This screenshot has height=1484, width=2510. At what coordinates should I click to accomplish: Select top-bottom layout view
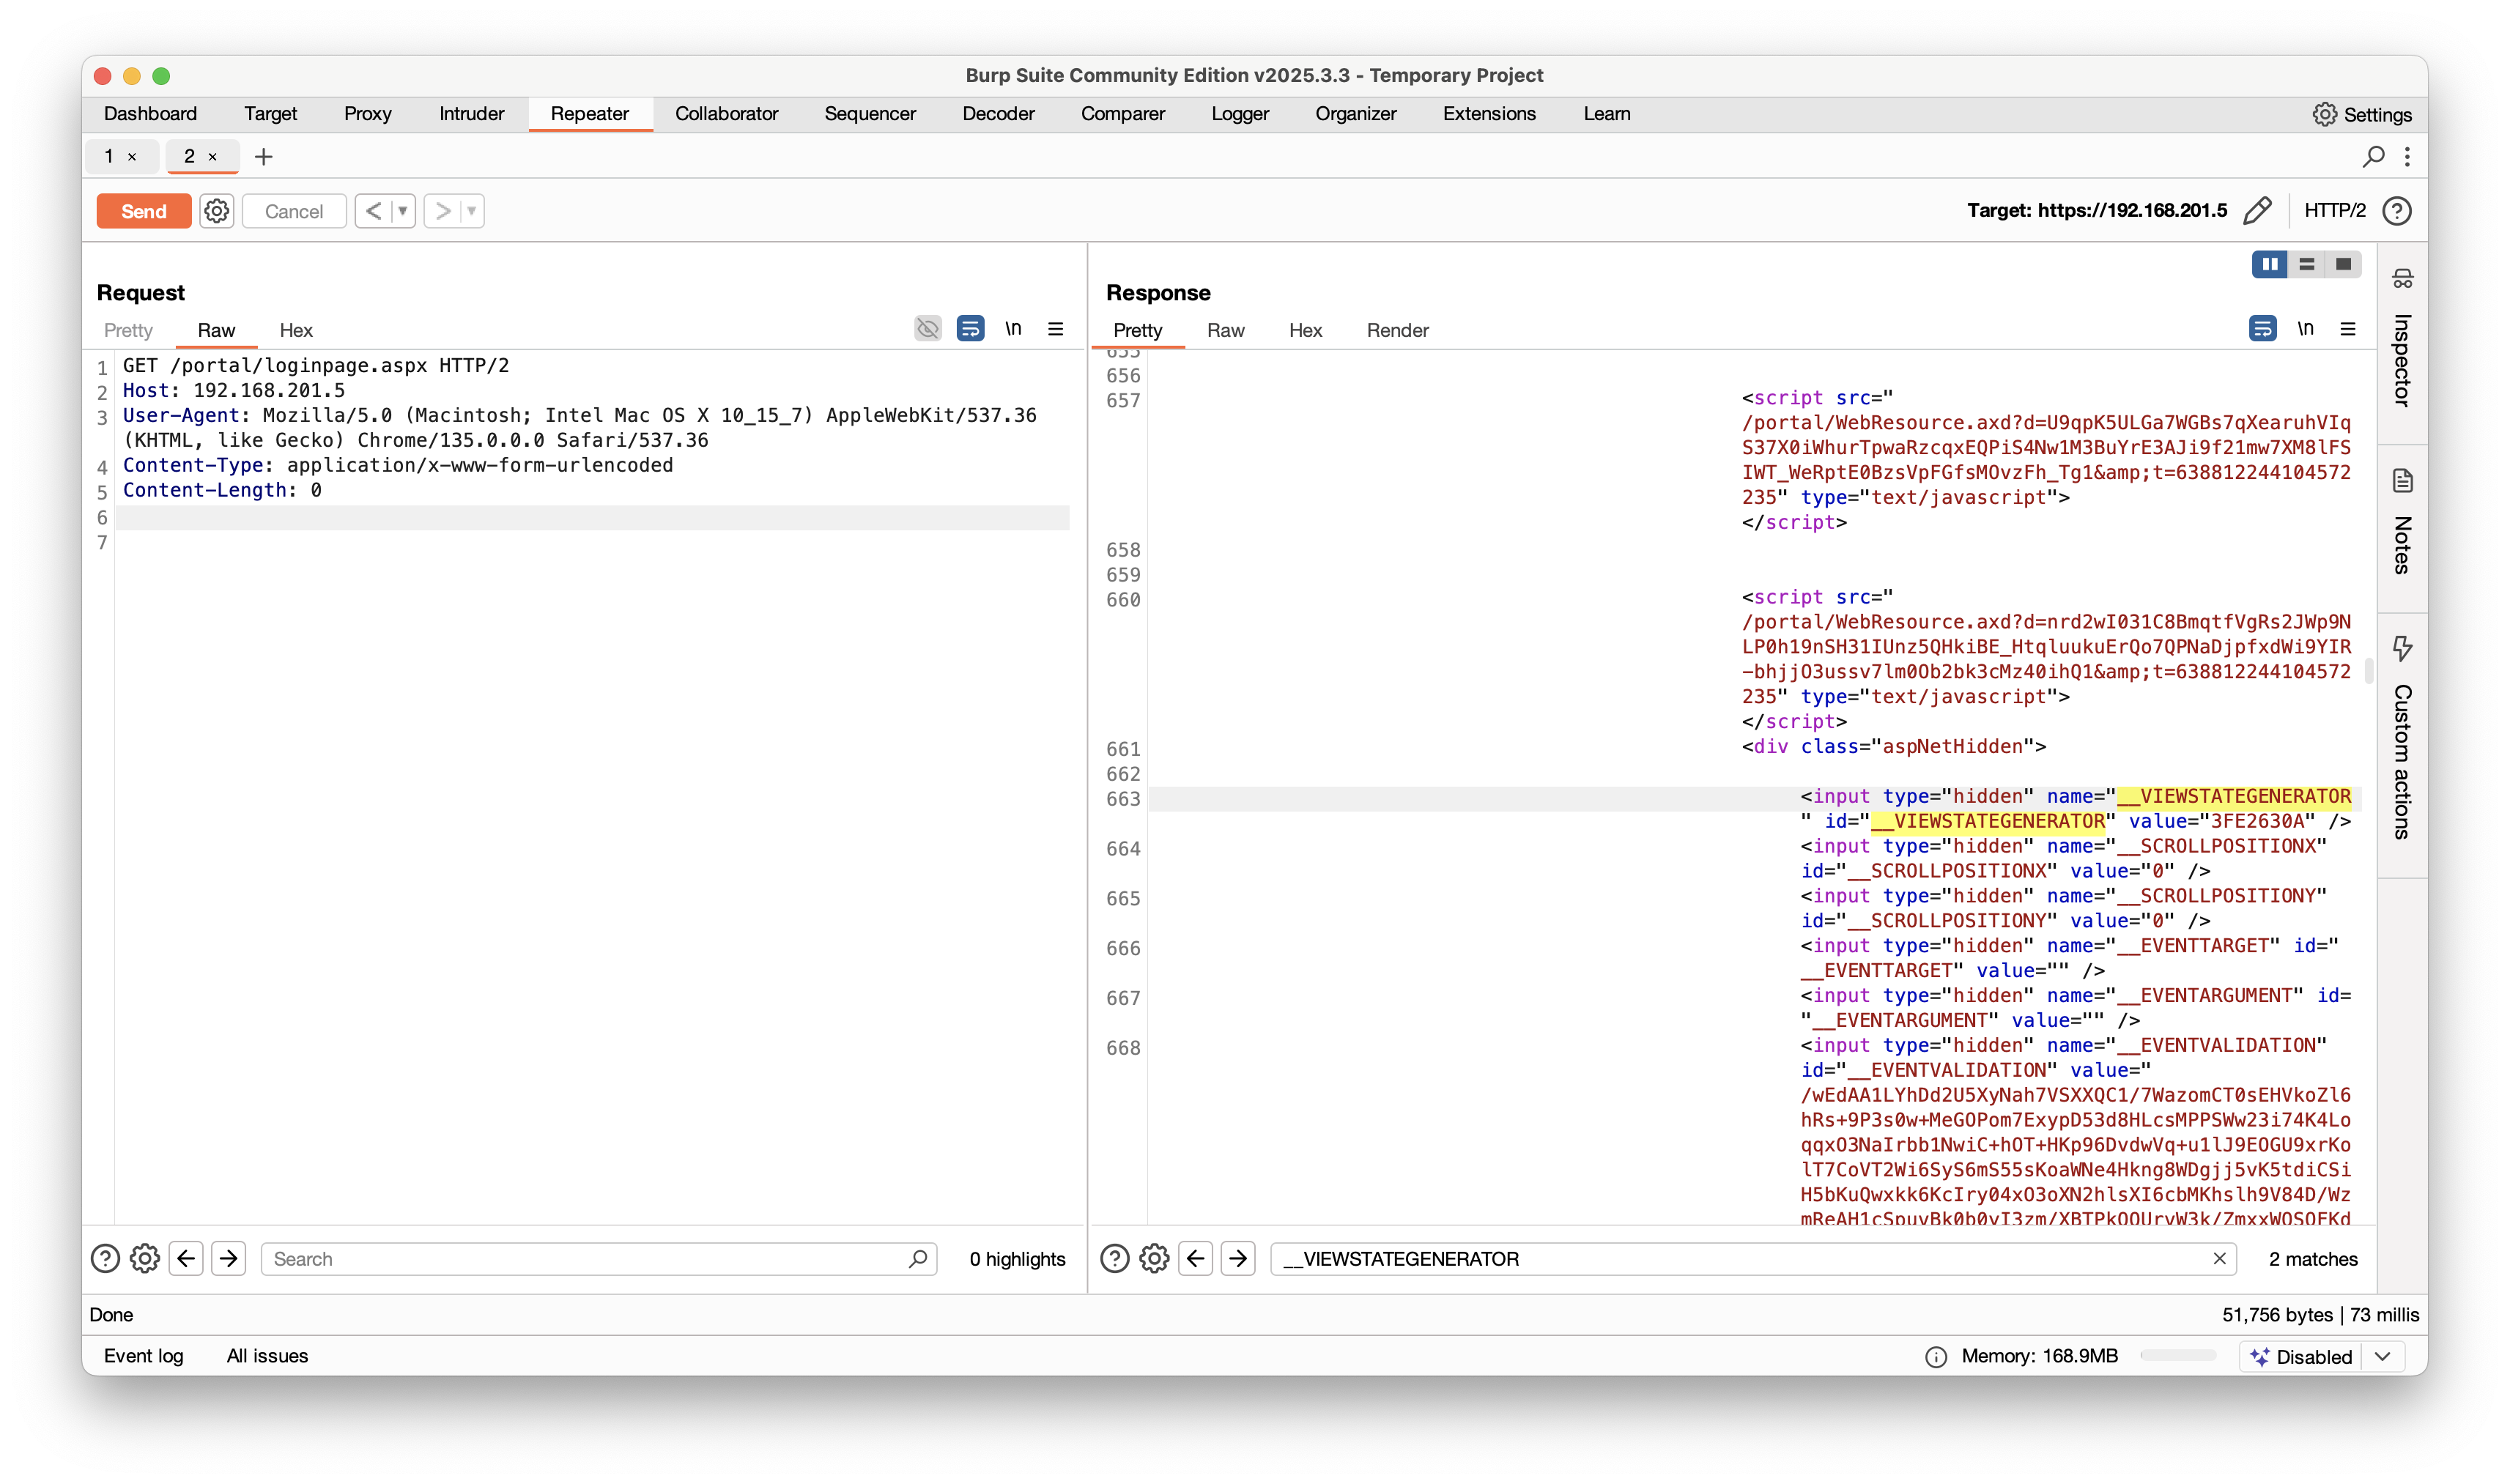(x=2306, y=264)
